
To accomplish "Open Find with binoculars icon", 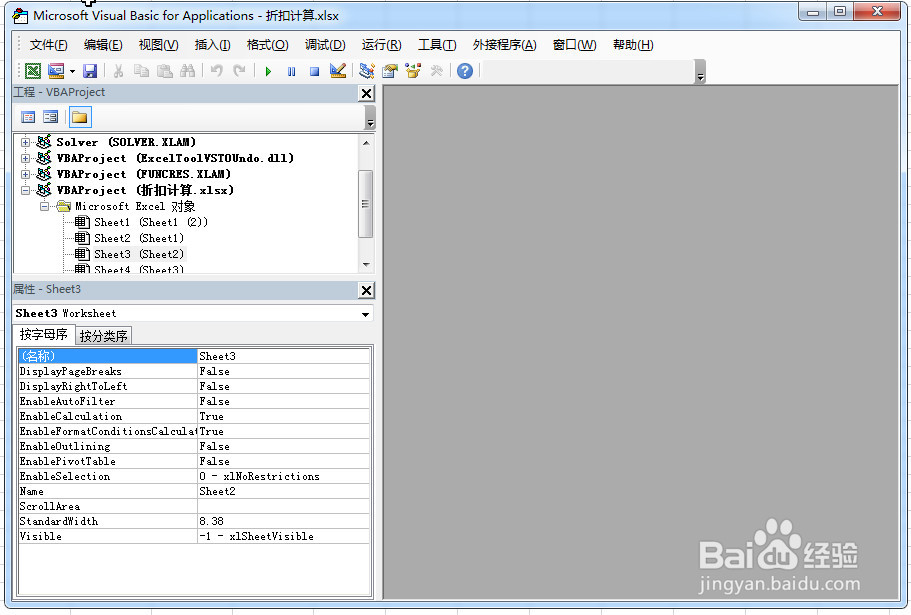I will pyautogui.click(x=188, y=71).
